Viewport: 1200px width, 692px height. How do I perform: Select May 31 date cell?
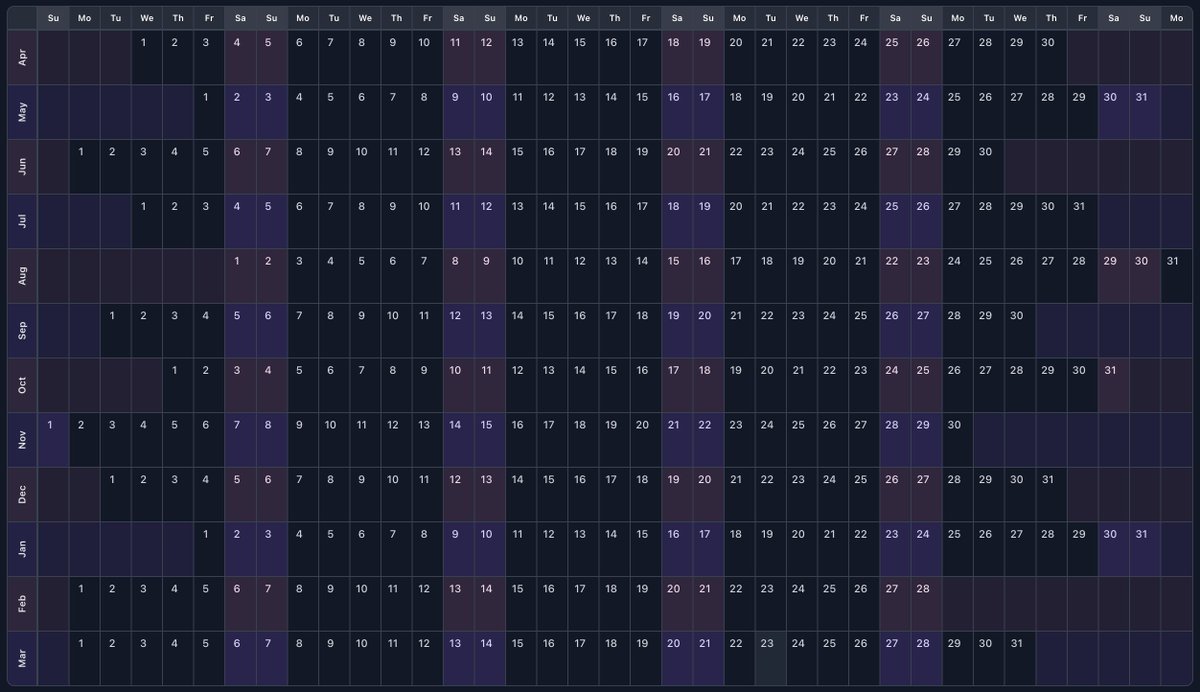click(x=1144, y=112)
